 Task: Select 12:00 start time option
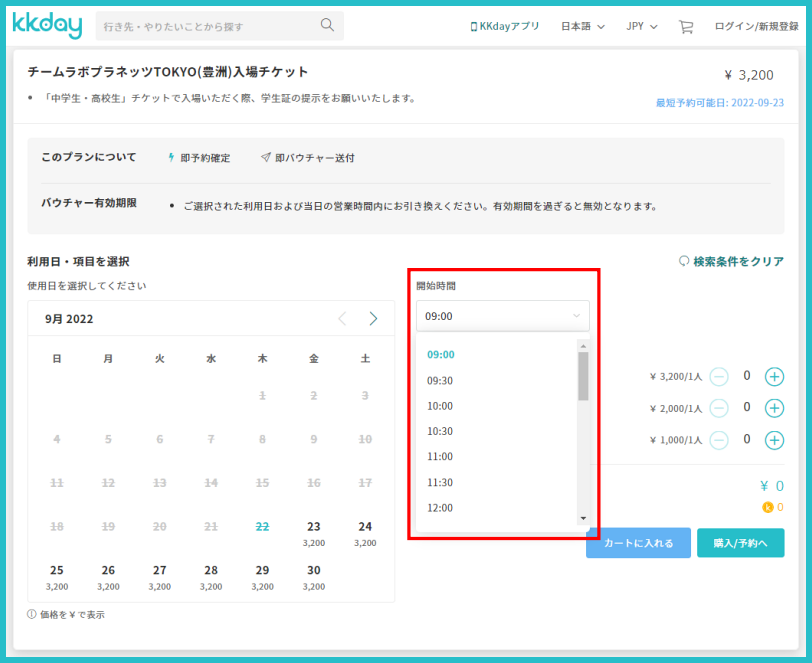(x=440, y=508)
